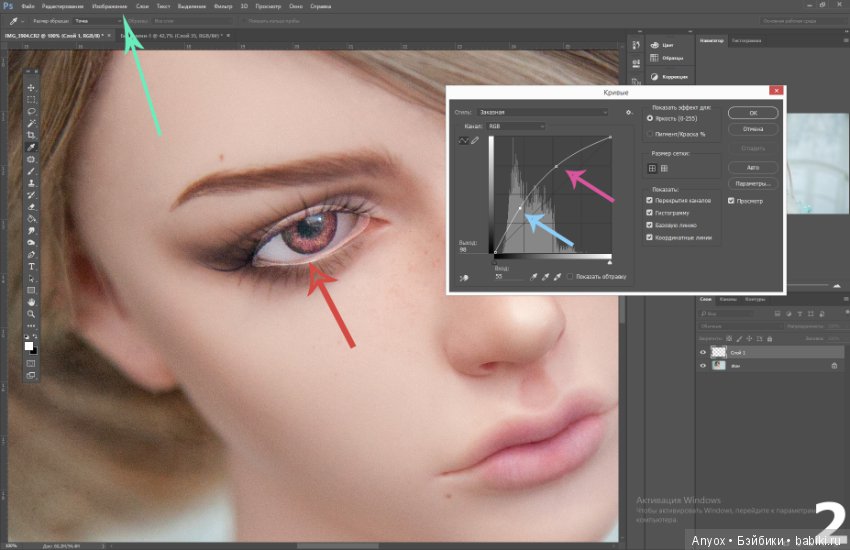This screenshot has height=550, width=850.
Task: Select the Light (0-255) radio option
Action: (650, 118)
